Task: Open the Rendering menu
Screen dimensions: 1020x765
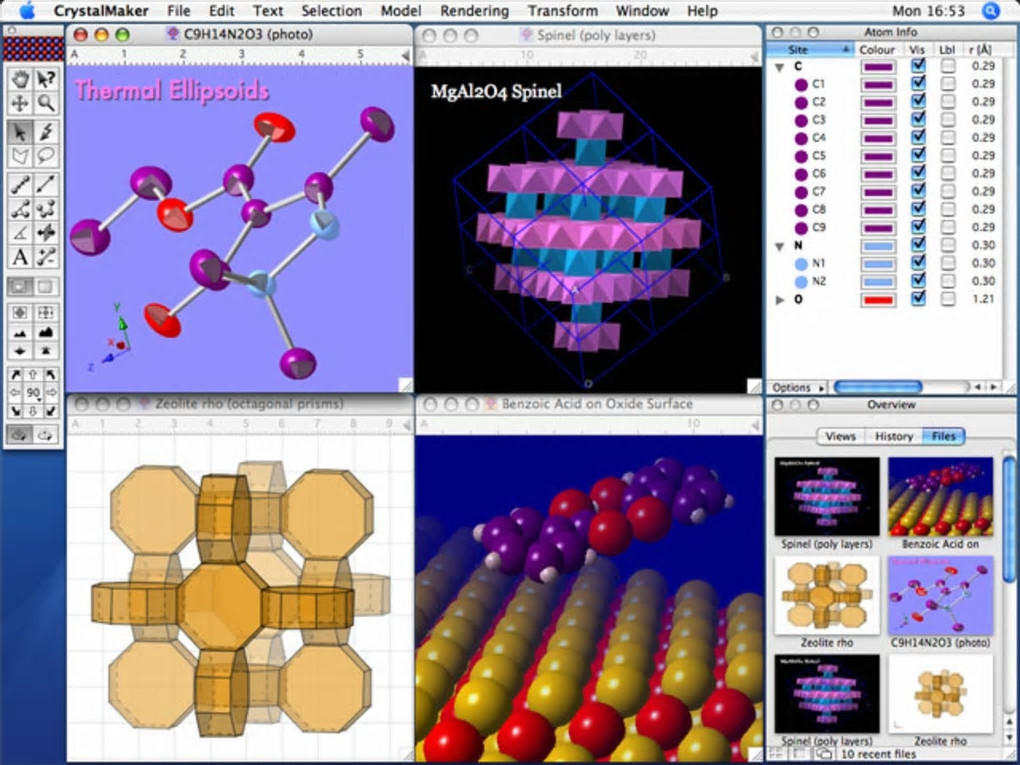Action: (474, 11)
